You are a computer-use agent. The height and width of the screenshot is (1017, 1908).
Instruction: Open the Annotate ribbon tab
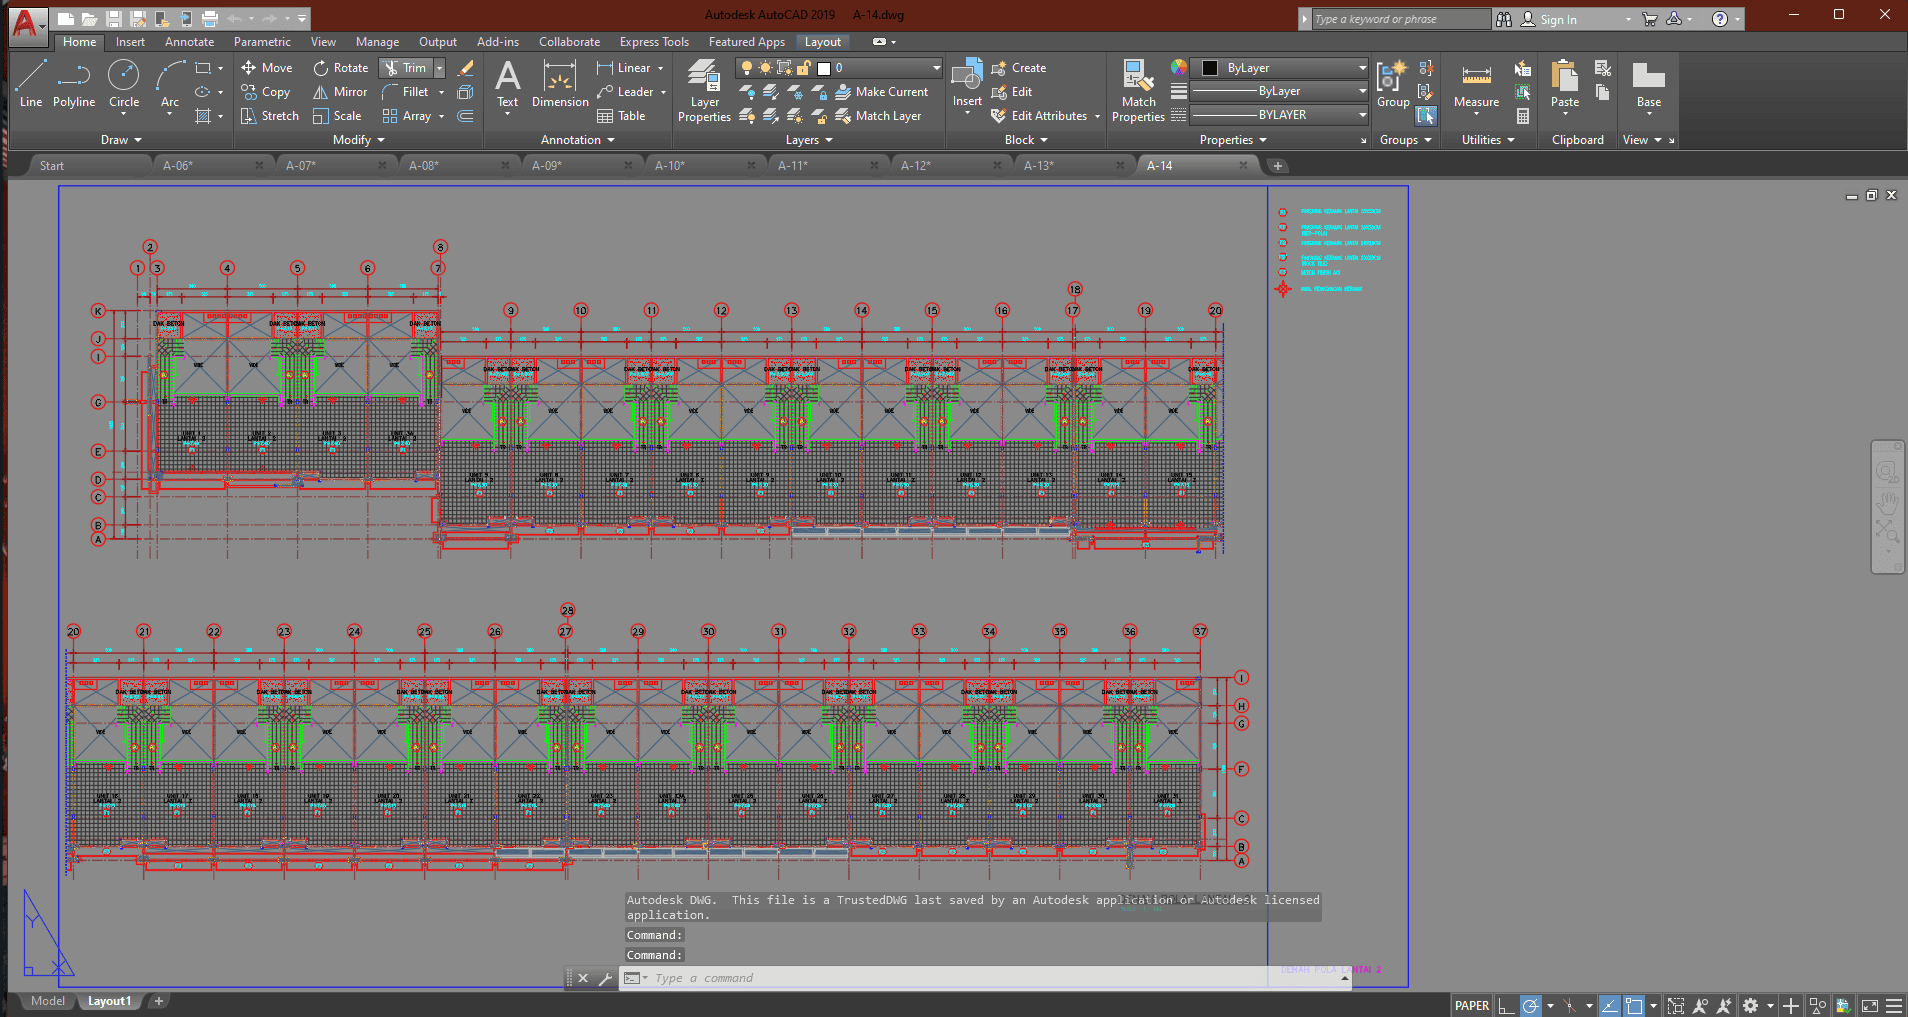pos(189,42)
